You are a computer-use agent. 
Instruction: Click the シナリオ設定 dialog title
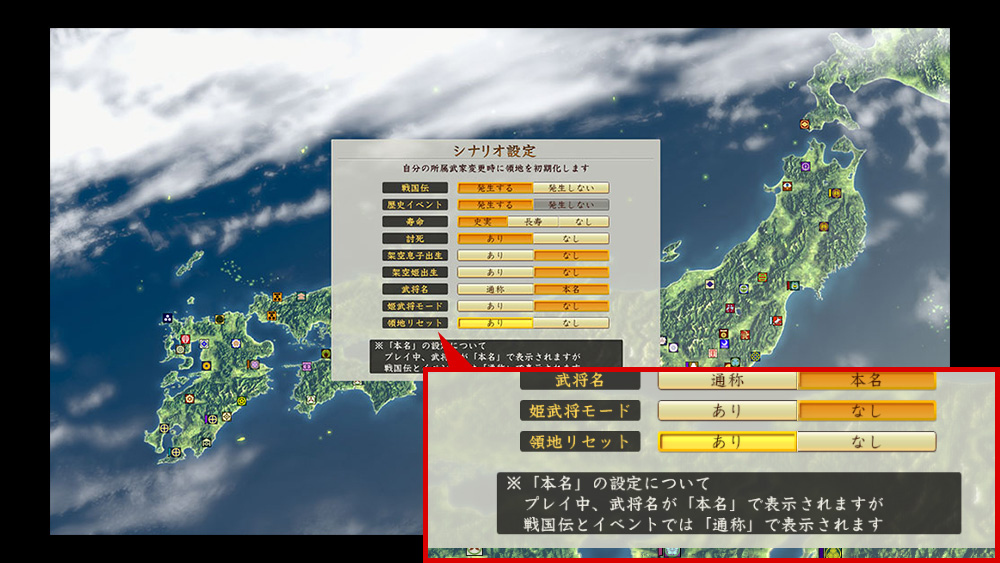[x=494, y=150]
